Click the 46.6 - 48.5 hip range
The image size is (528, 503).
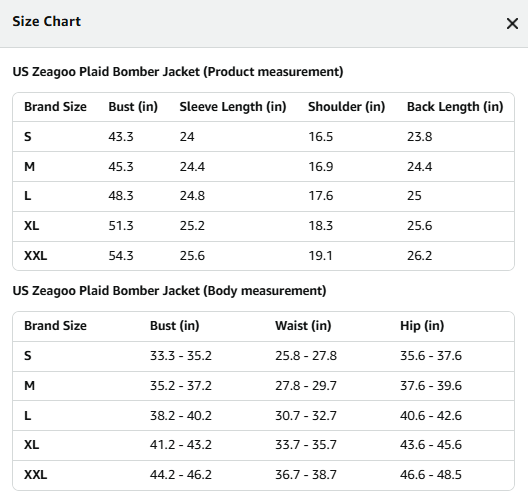tap(431, 475)
